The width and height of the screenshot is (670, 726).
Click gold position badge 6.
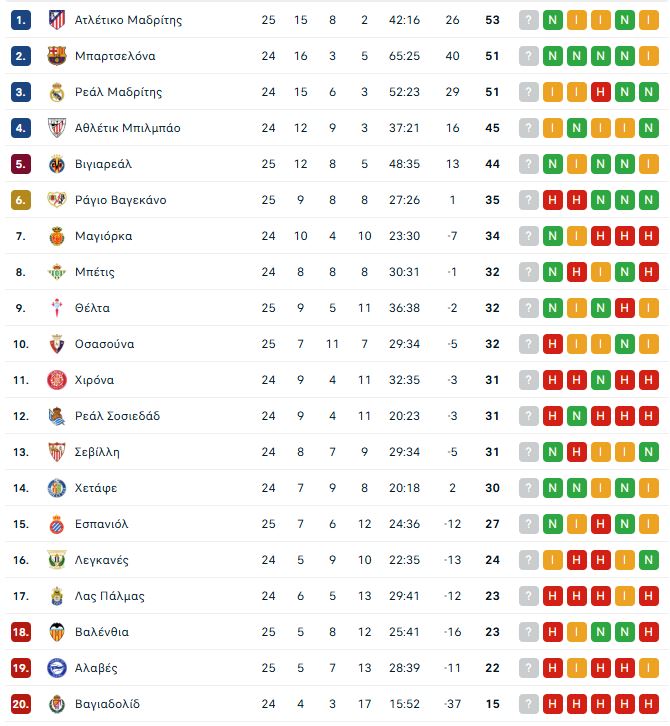point(21,200)
